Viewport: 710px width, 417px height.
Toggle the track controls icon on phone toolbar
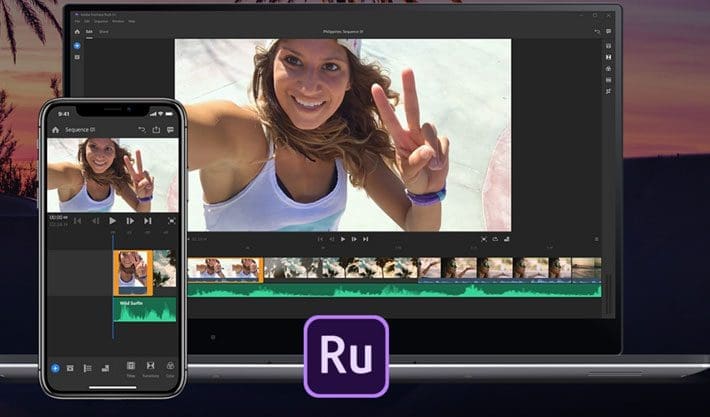click(87, 369)
